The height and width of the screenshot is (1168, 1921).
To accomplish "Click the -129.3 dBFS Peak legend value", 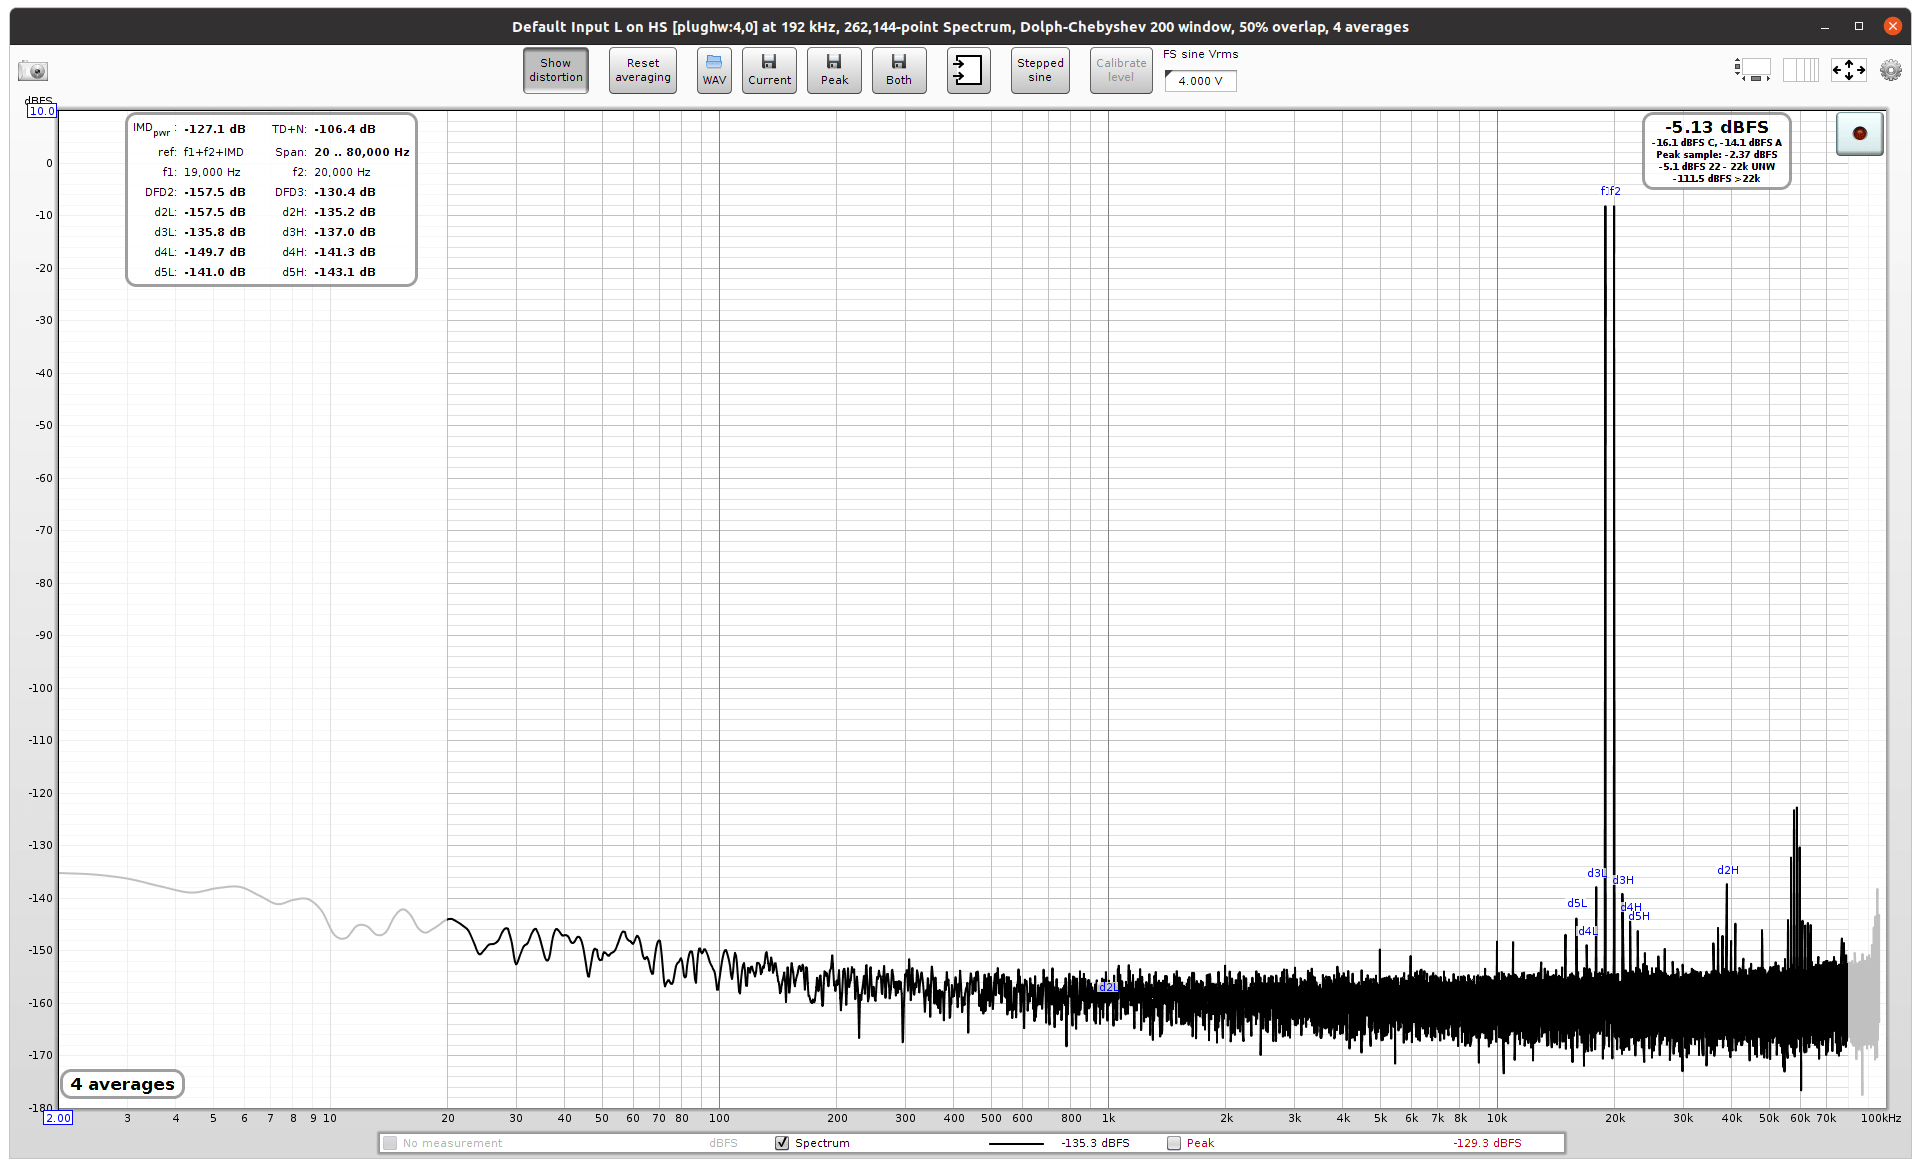I will 1487,1143.
